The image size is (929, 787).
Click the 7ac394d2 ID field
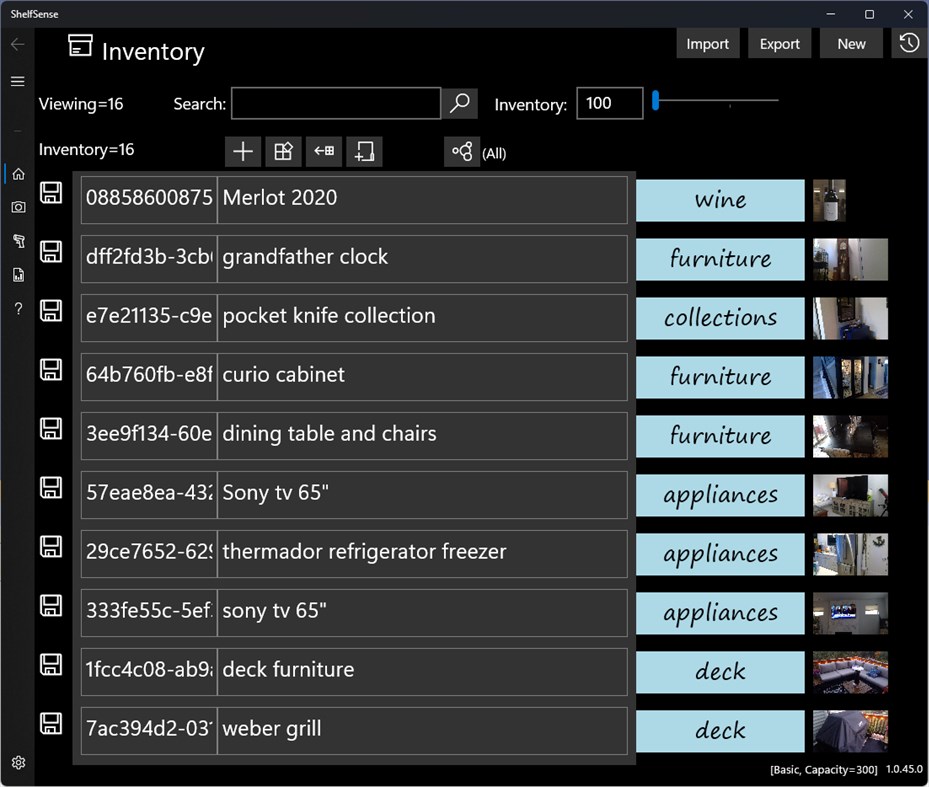click(x=149, y=731)
